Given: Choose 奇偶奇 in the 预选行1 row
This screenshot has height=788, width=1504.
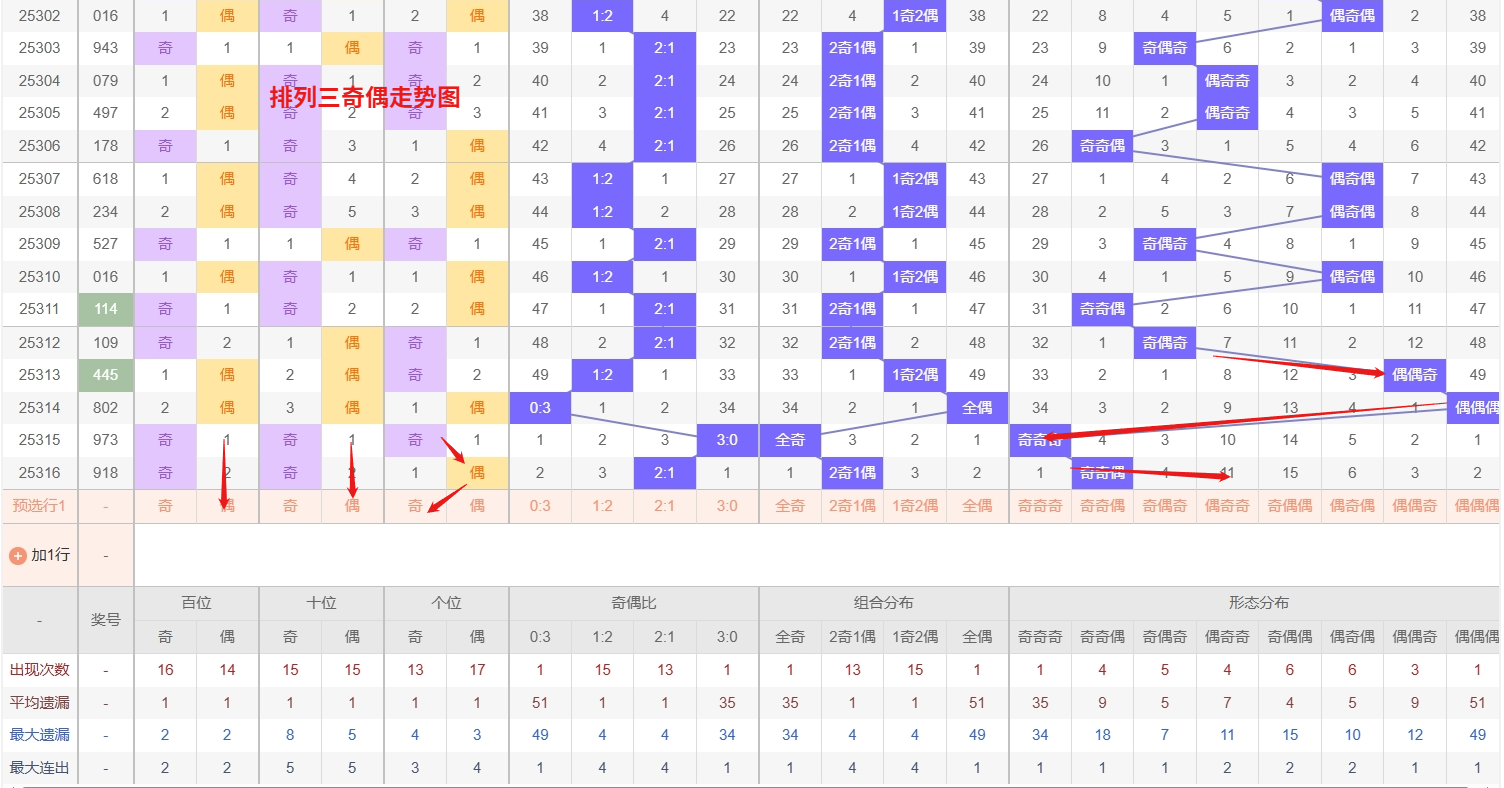Looking at the screenshot, I should click(1164, 506).
